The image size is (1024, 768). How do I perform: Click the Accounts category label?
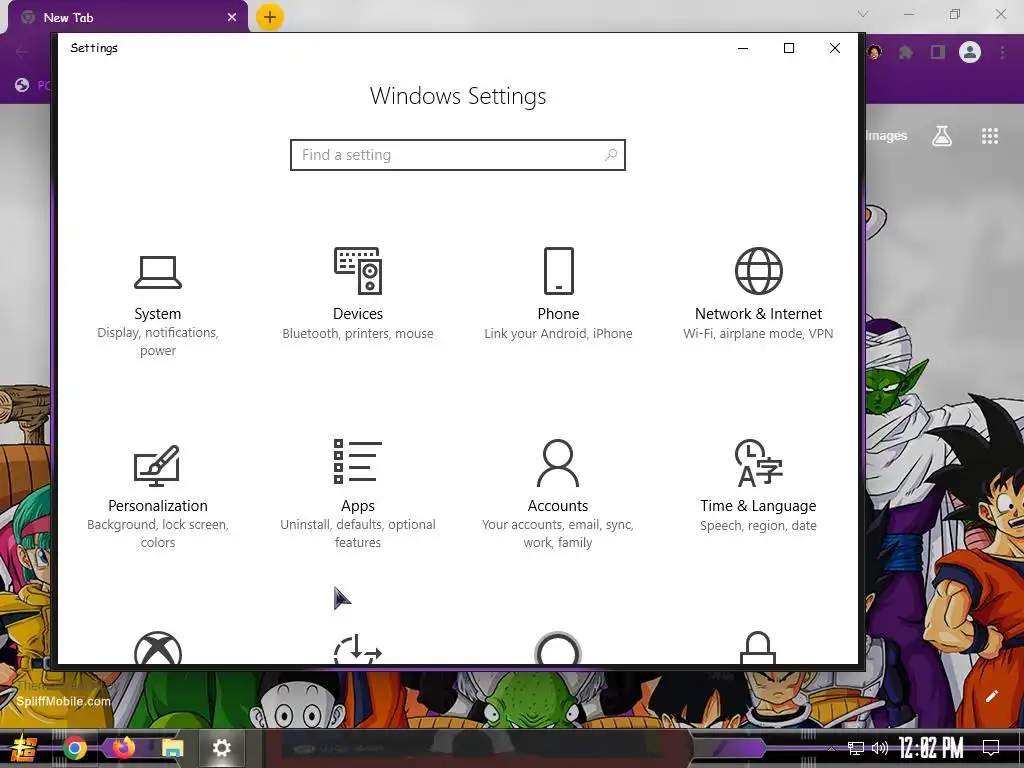[x=558, y=505]
